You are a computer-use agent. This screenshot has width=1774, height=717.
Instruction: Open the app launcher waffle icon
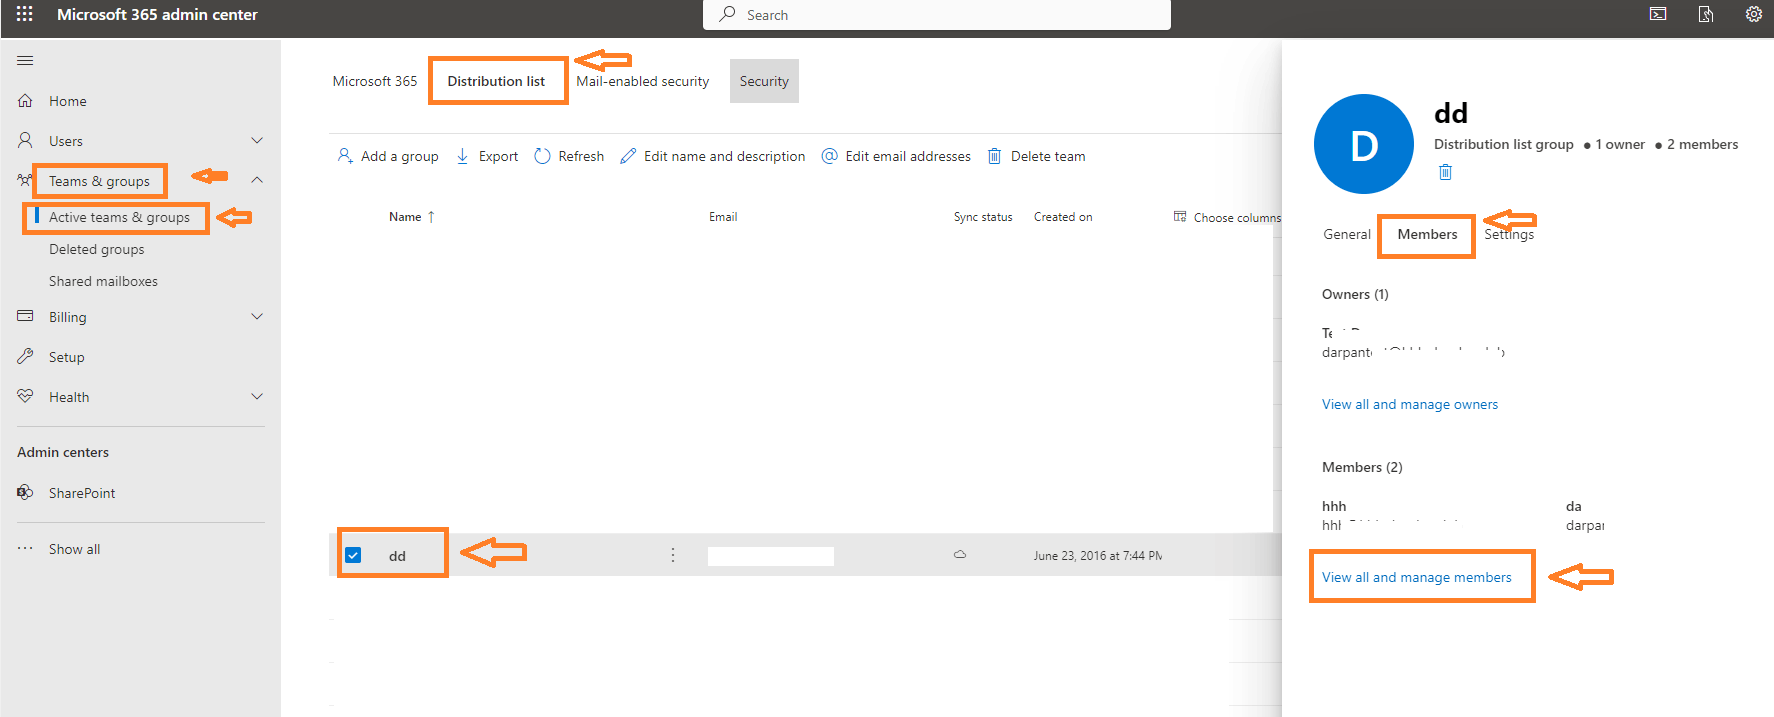tap(25, 14)
